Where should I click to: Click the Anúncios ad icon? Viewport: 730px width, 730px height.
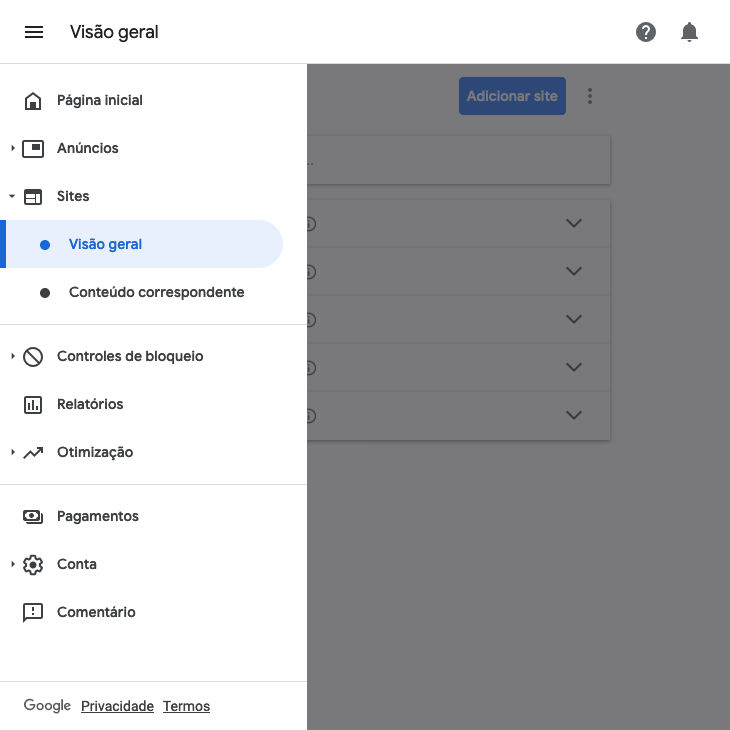(x=33, y=149)
